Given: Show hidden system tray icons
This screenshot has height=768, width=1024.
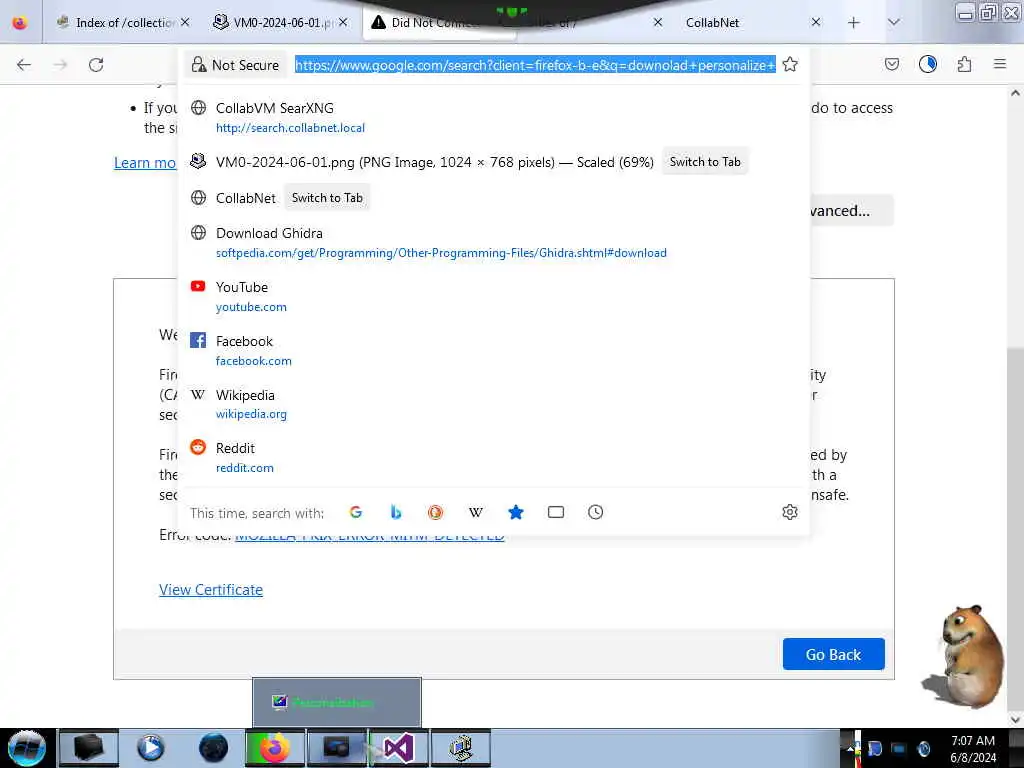Looking at the screenshot, I should tap(850, 748).
